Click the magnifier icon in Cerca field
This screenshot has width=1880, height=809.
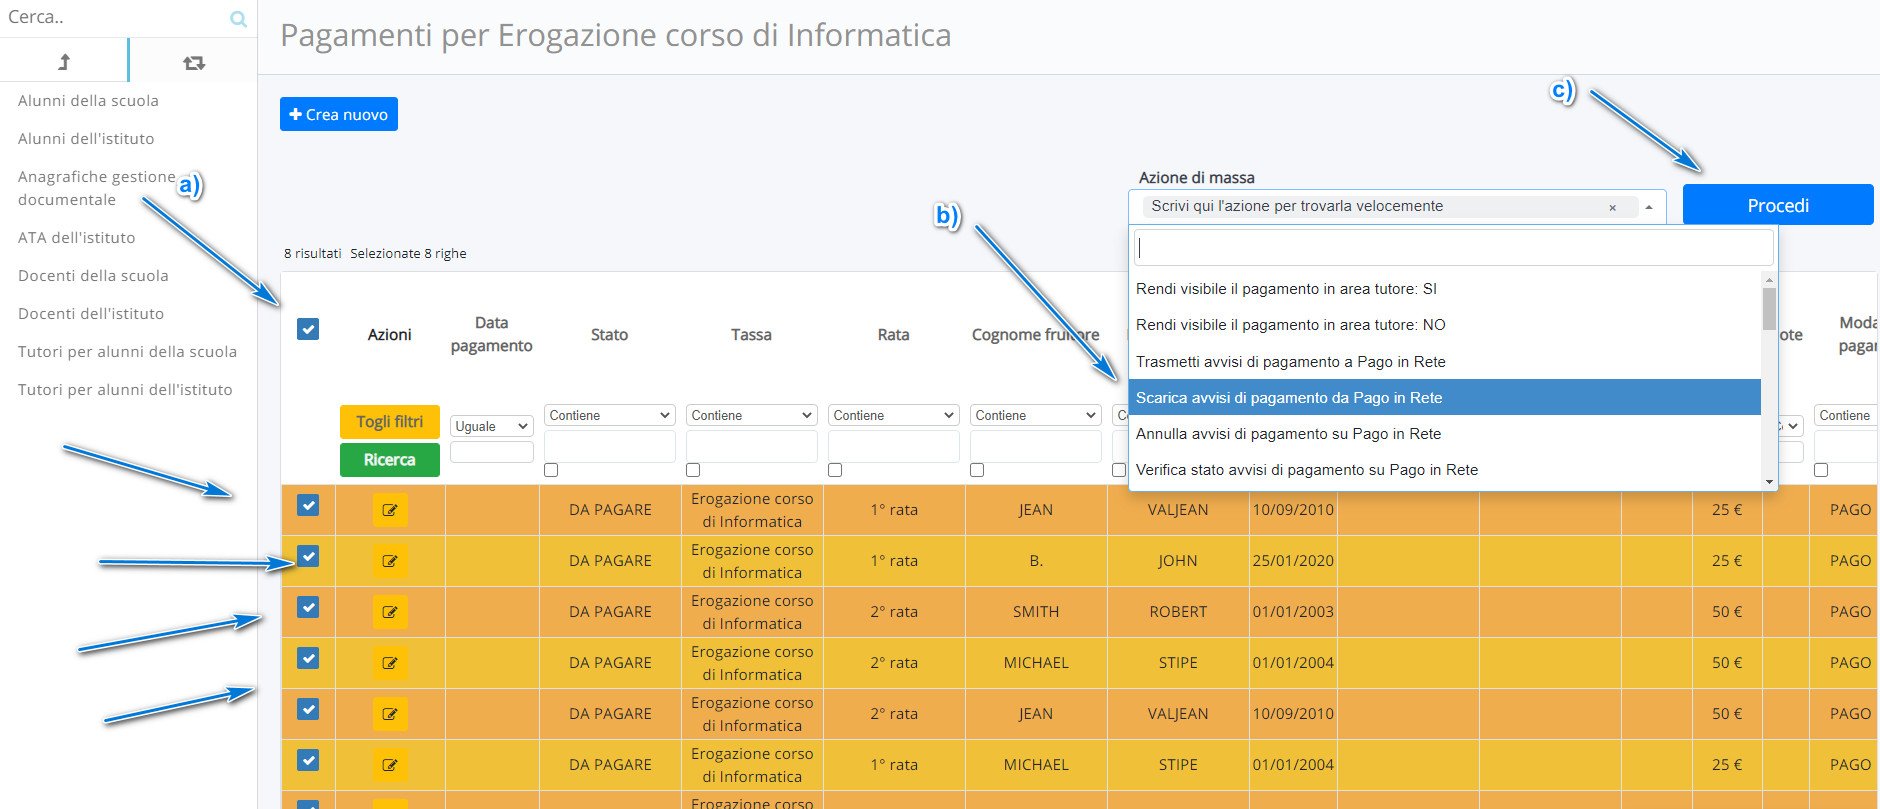(238, 19)
